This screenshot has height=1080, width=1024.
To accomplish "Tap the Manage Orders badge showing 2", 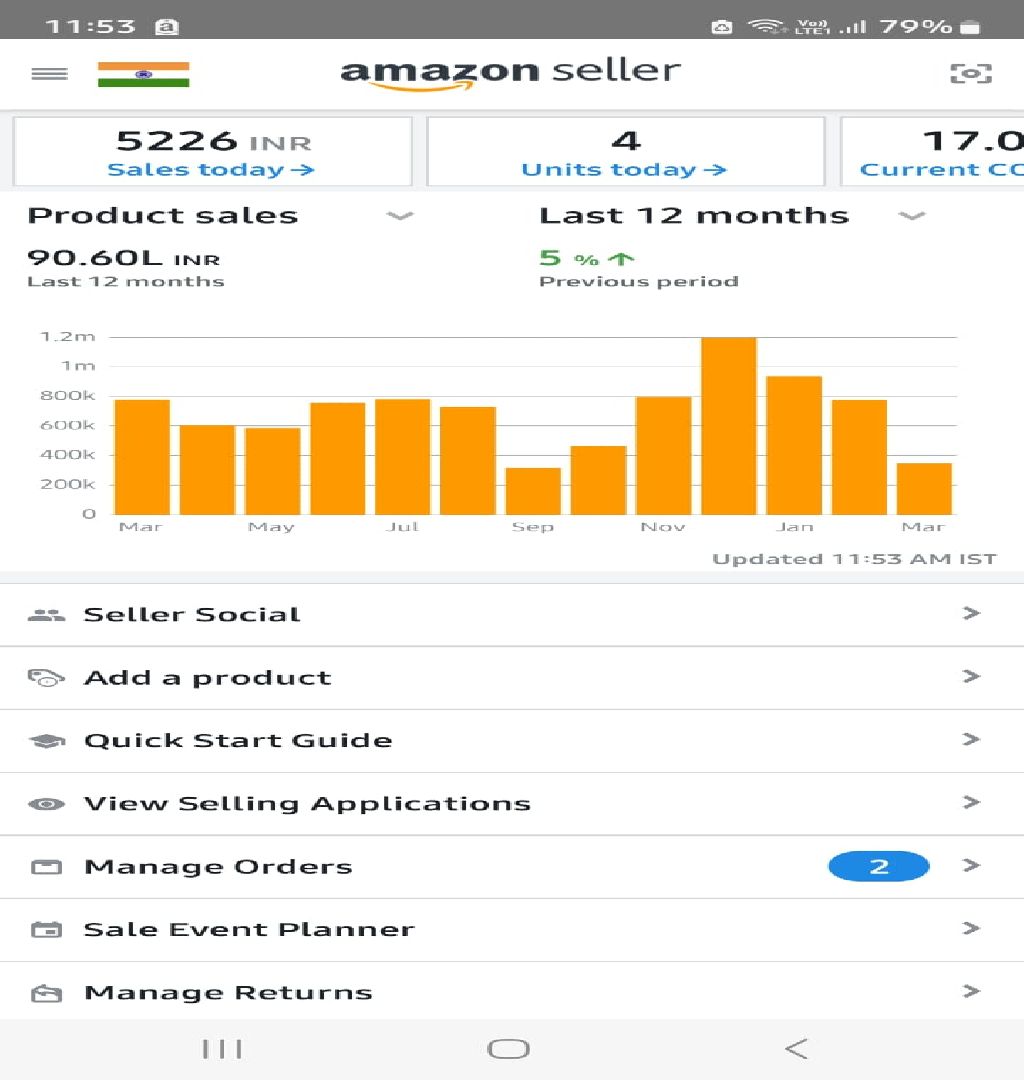I will click(879, 866).
